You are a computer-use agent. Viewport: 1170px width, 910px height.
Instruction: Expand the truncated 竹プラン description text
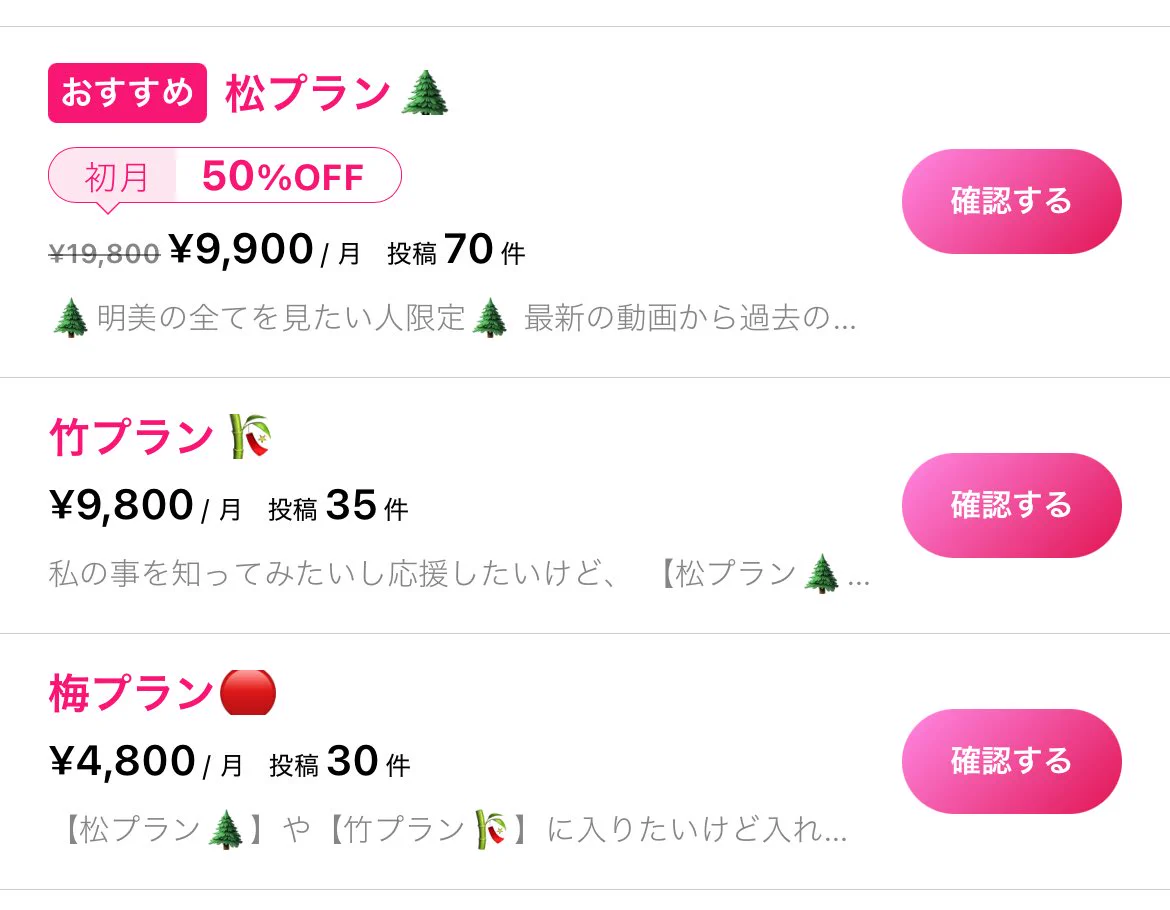(x=459, y=575)
